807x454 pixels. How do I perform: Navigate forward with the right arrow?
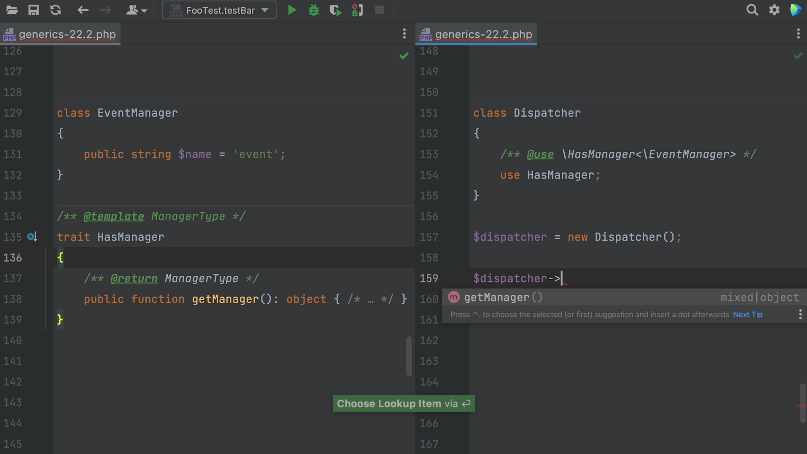tap(105, 10)
